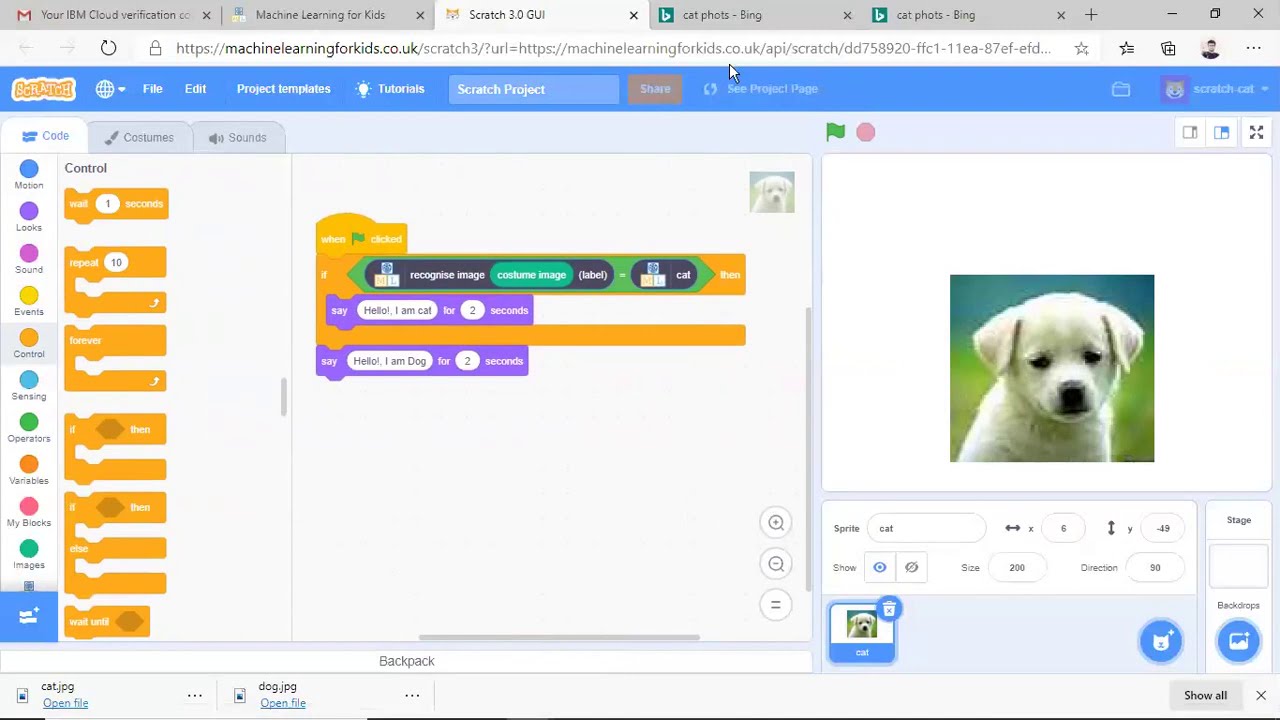Click the sprite Size field
Screen dimensions: 1280x720
point(1017,567)
